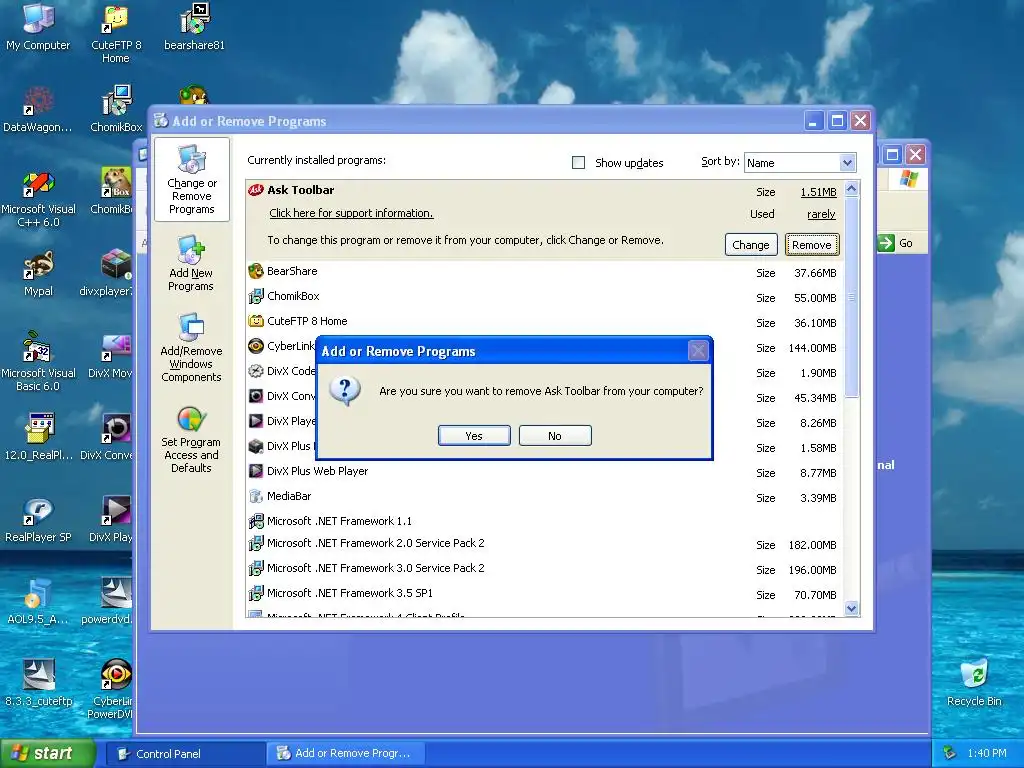1024x768 pixels.
Task: Open CuteFTP 8 Home desktop shortcut
Action: 116,33
